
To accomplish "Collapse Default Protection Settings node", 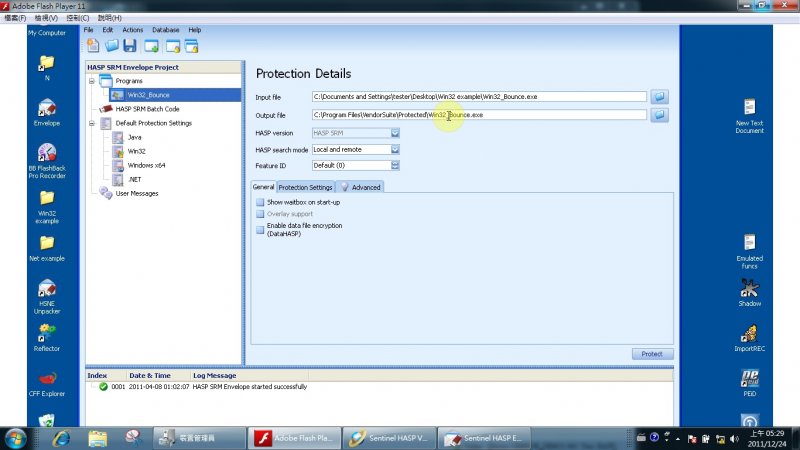I will [x=92, y=123].
